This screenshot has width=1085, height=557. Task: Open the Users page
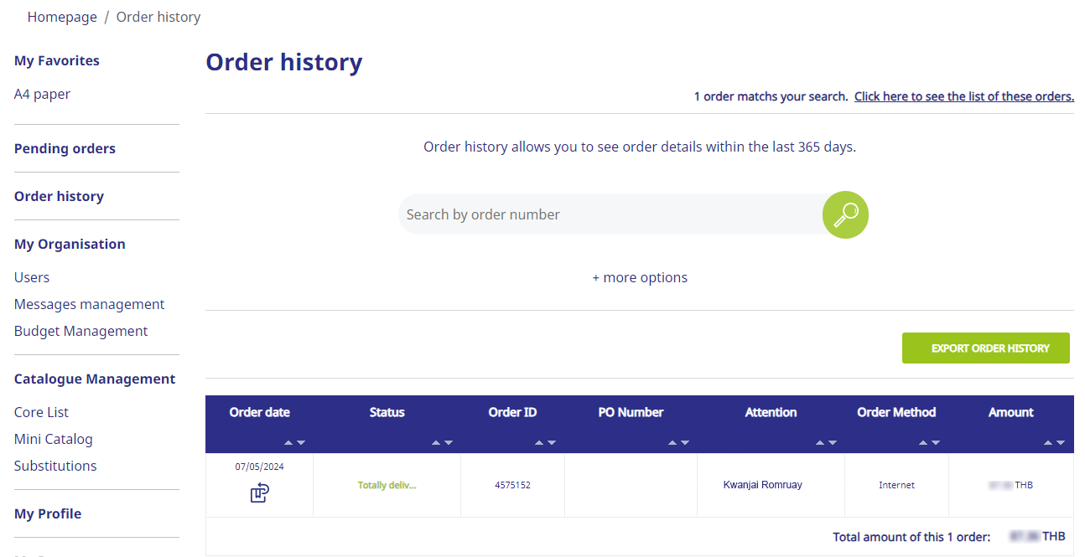(32, 277)
